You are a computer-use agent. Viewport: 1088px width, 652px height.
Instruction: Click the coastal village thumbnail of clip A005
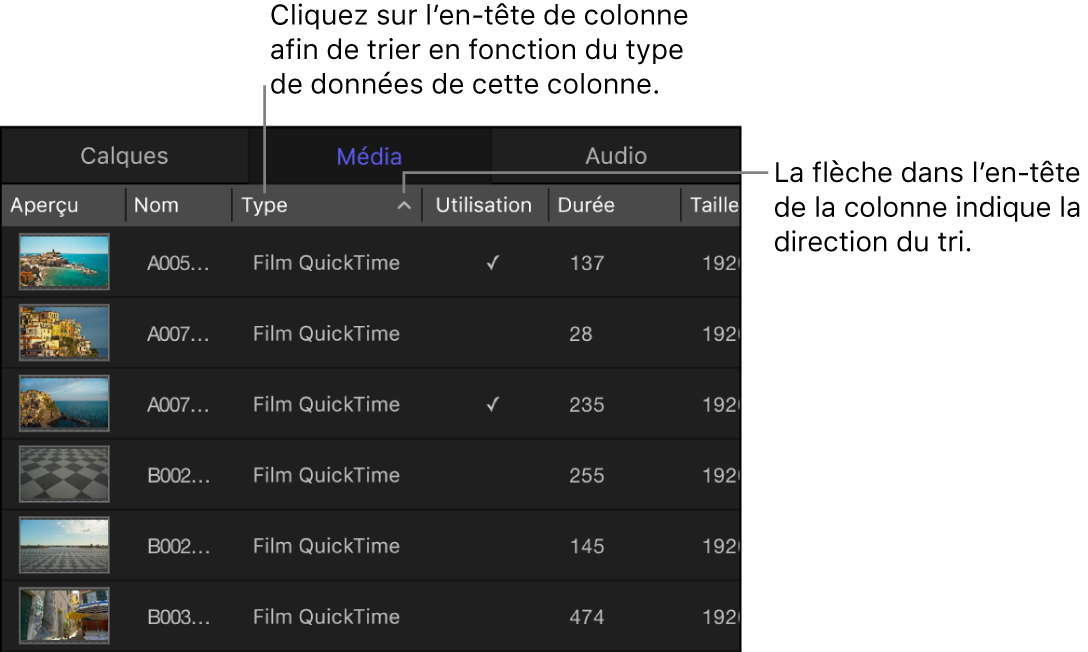pyautogui.click(x=63, y=262)
